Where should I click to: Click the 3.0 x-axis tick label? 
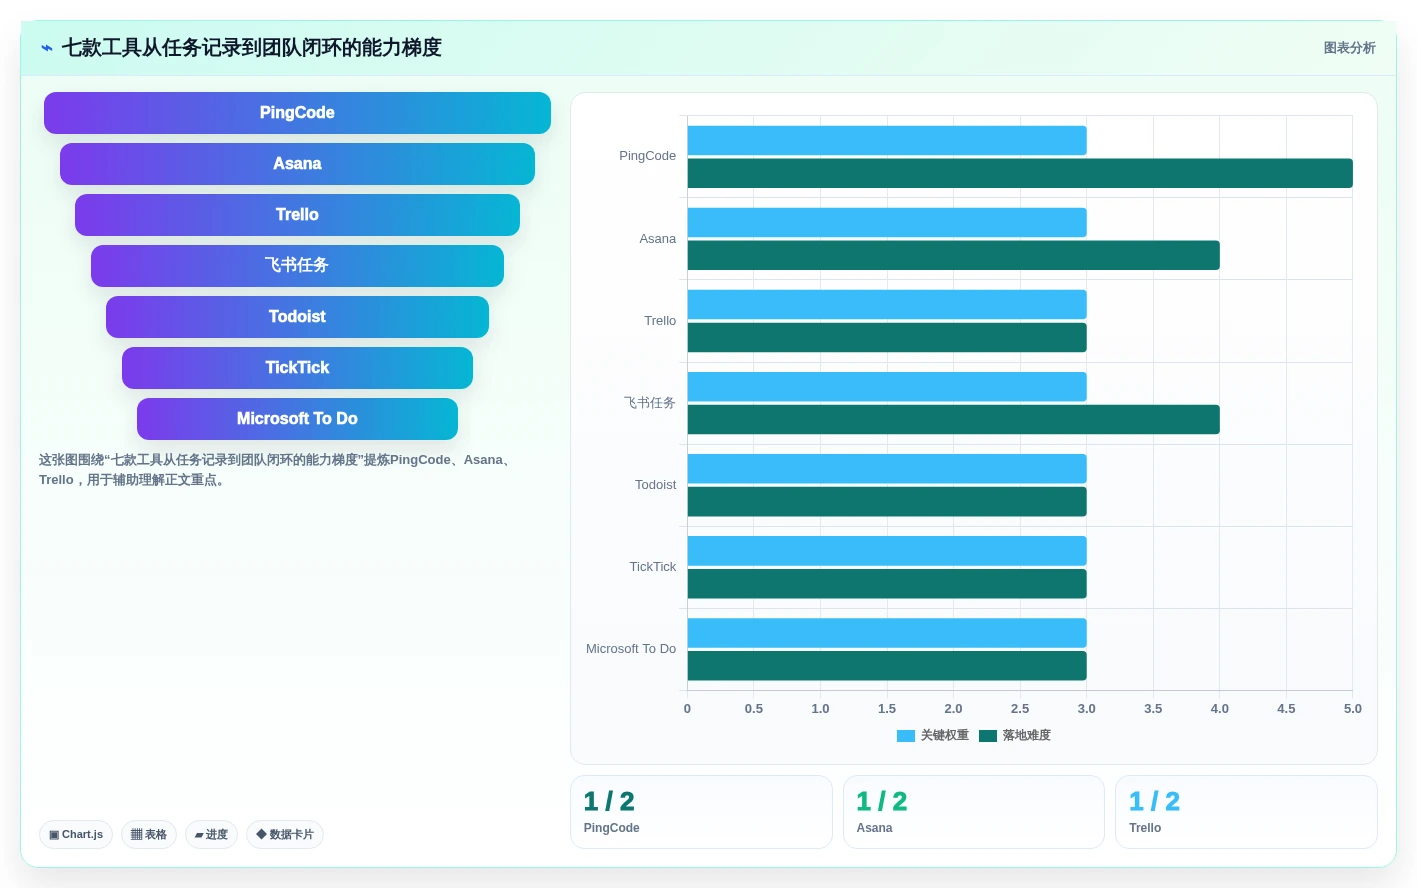(1087, 709)
